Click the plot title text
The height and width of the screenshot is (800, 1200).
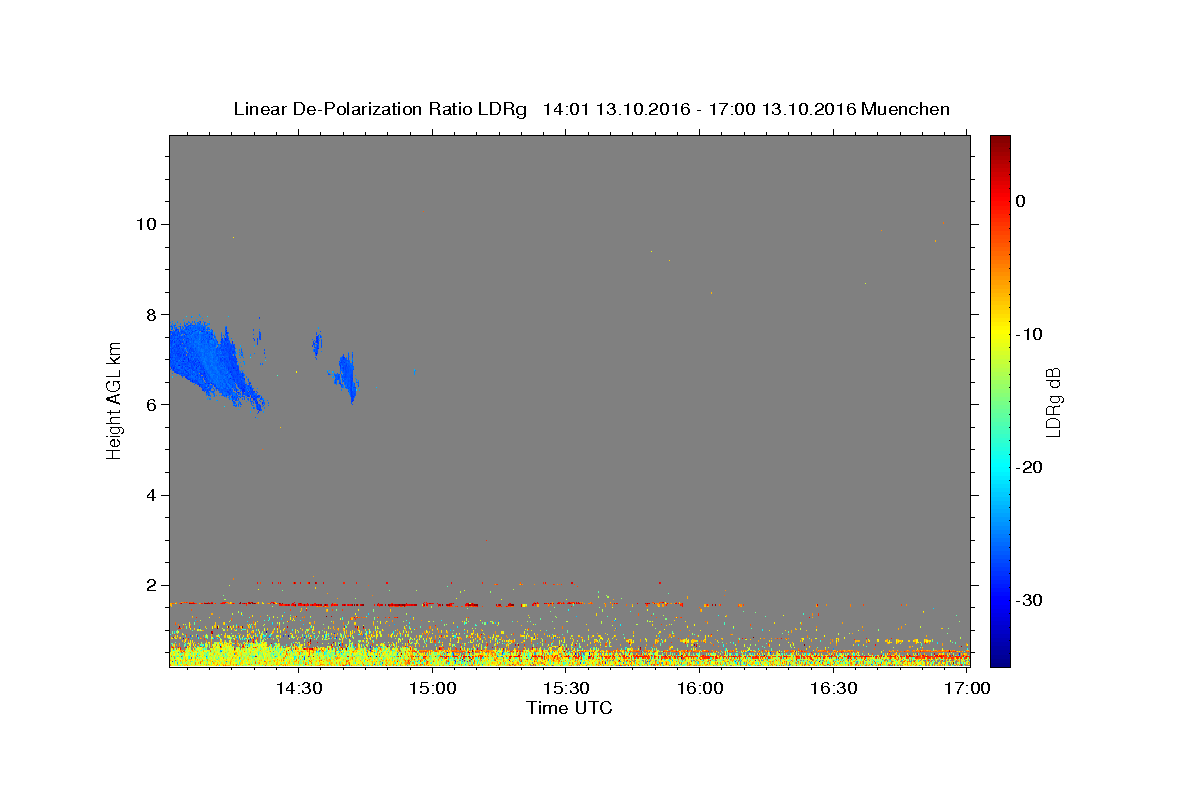pyautogui.click(x=591, y=109)
